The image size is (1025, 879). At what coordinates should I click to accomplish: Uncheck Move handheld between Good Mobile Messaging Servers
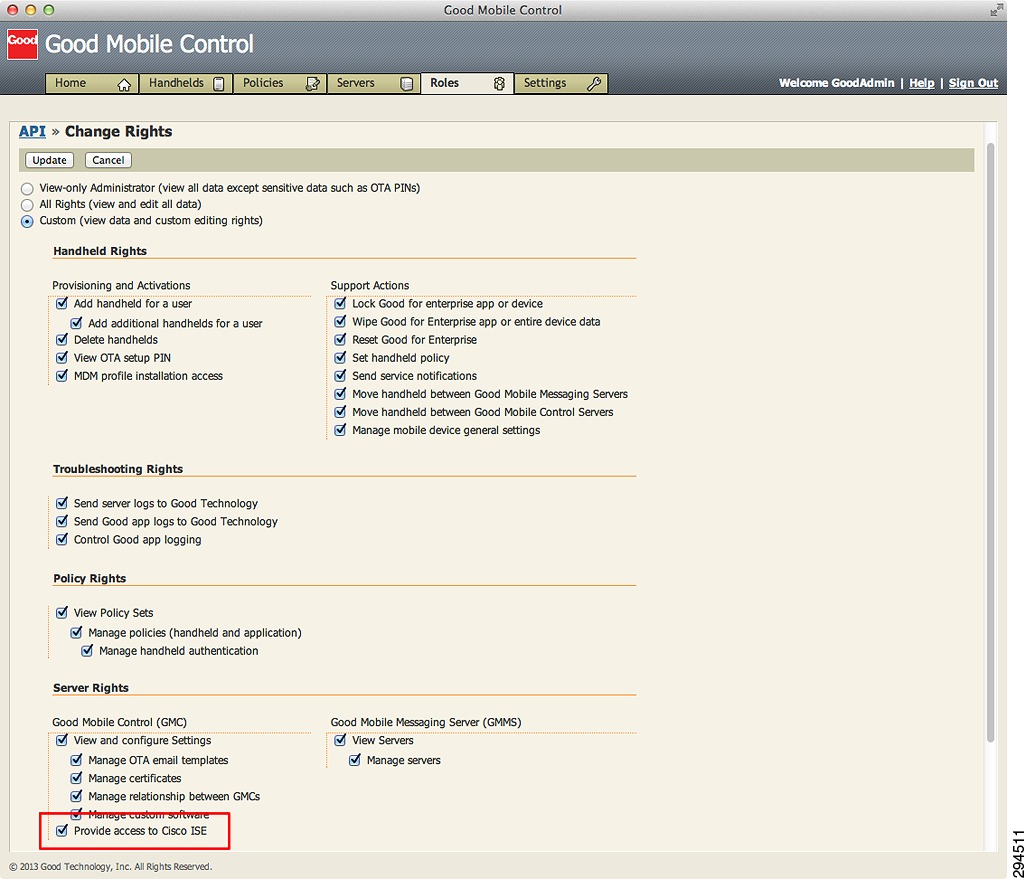click(x=340, y=393)
